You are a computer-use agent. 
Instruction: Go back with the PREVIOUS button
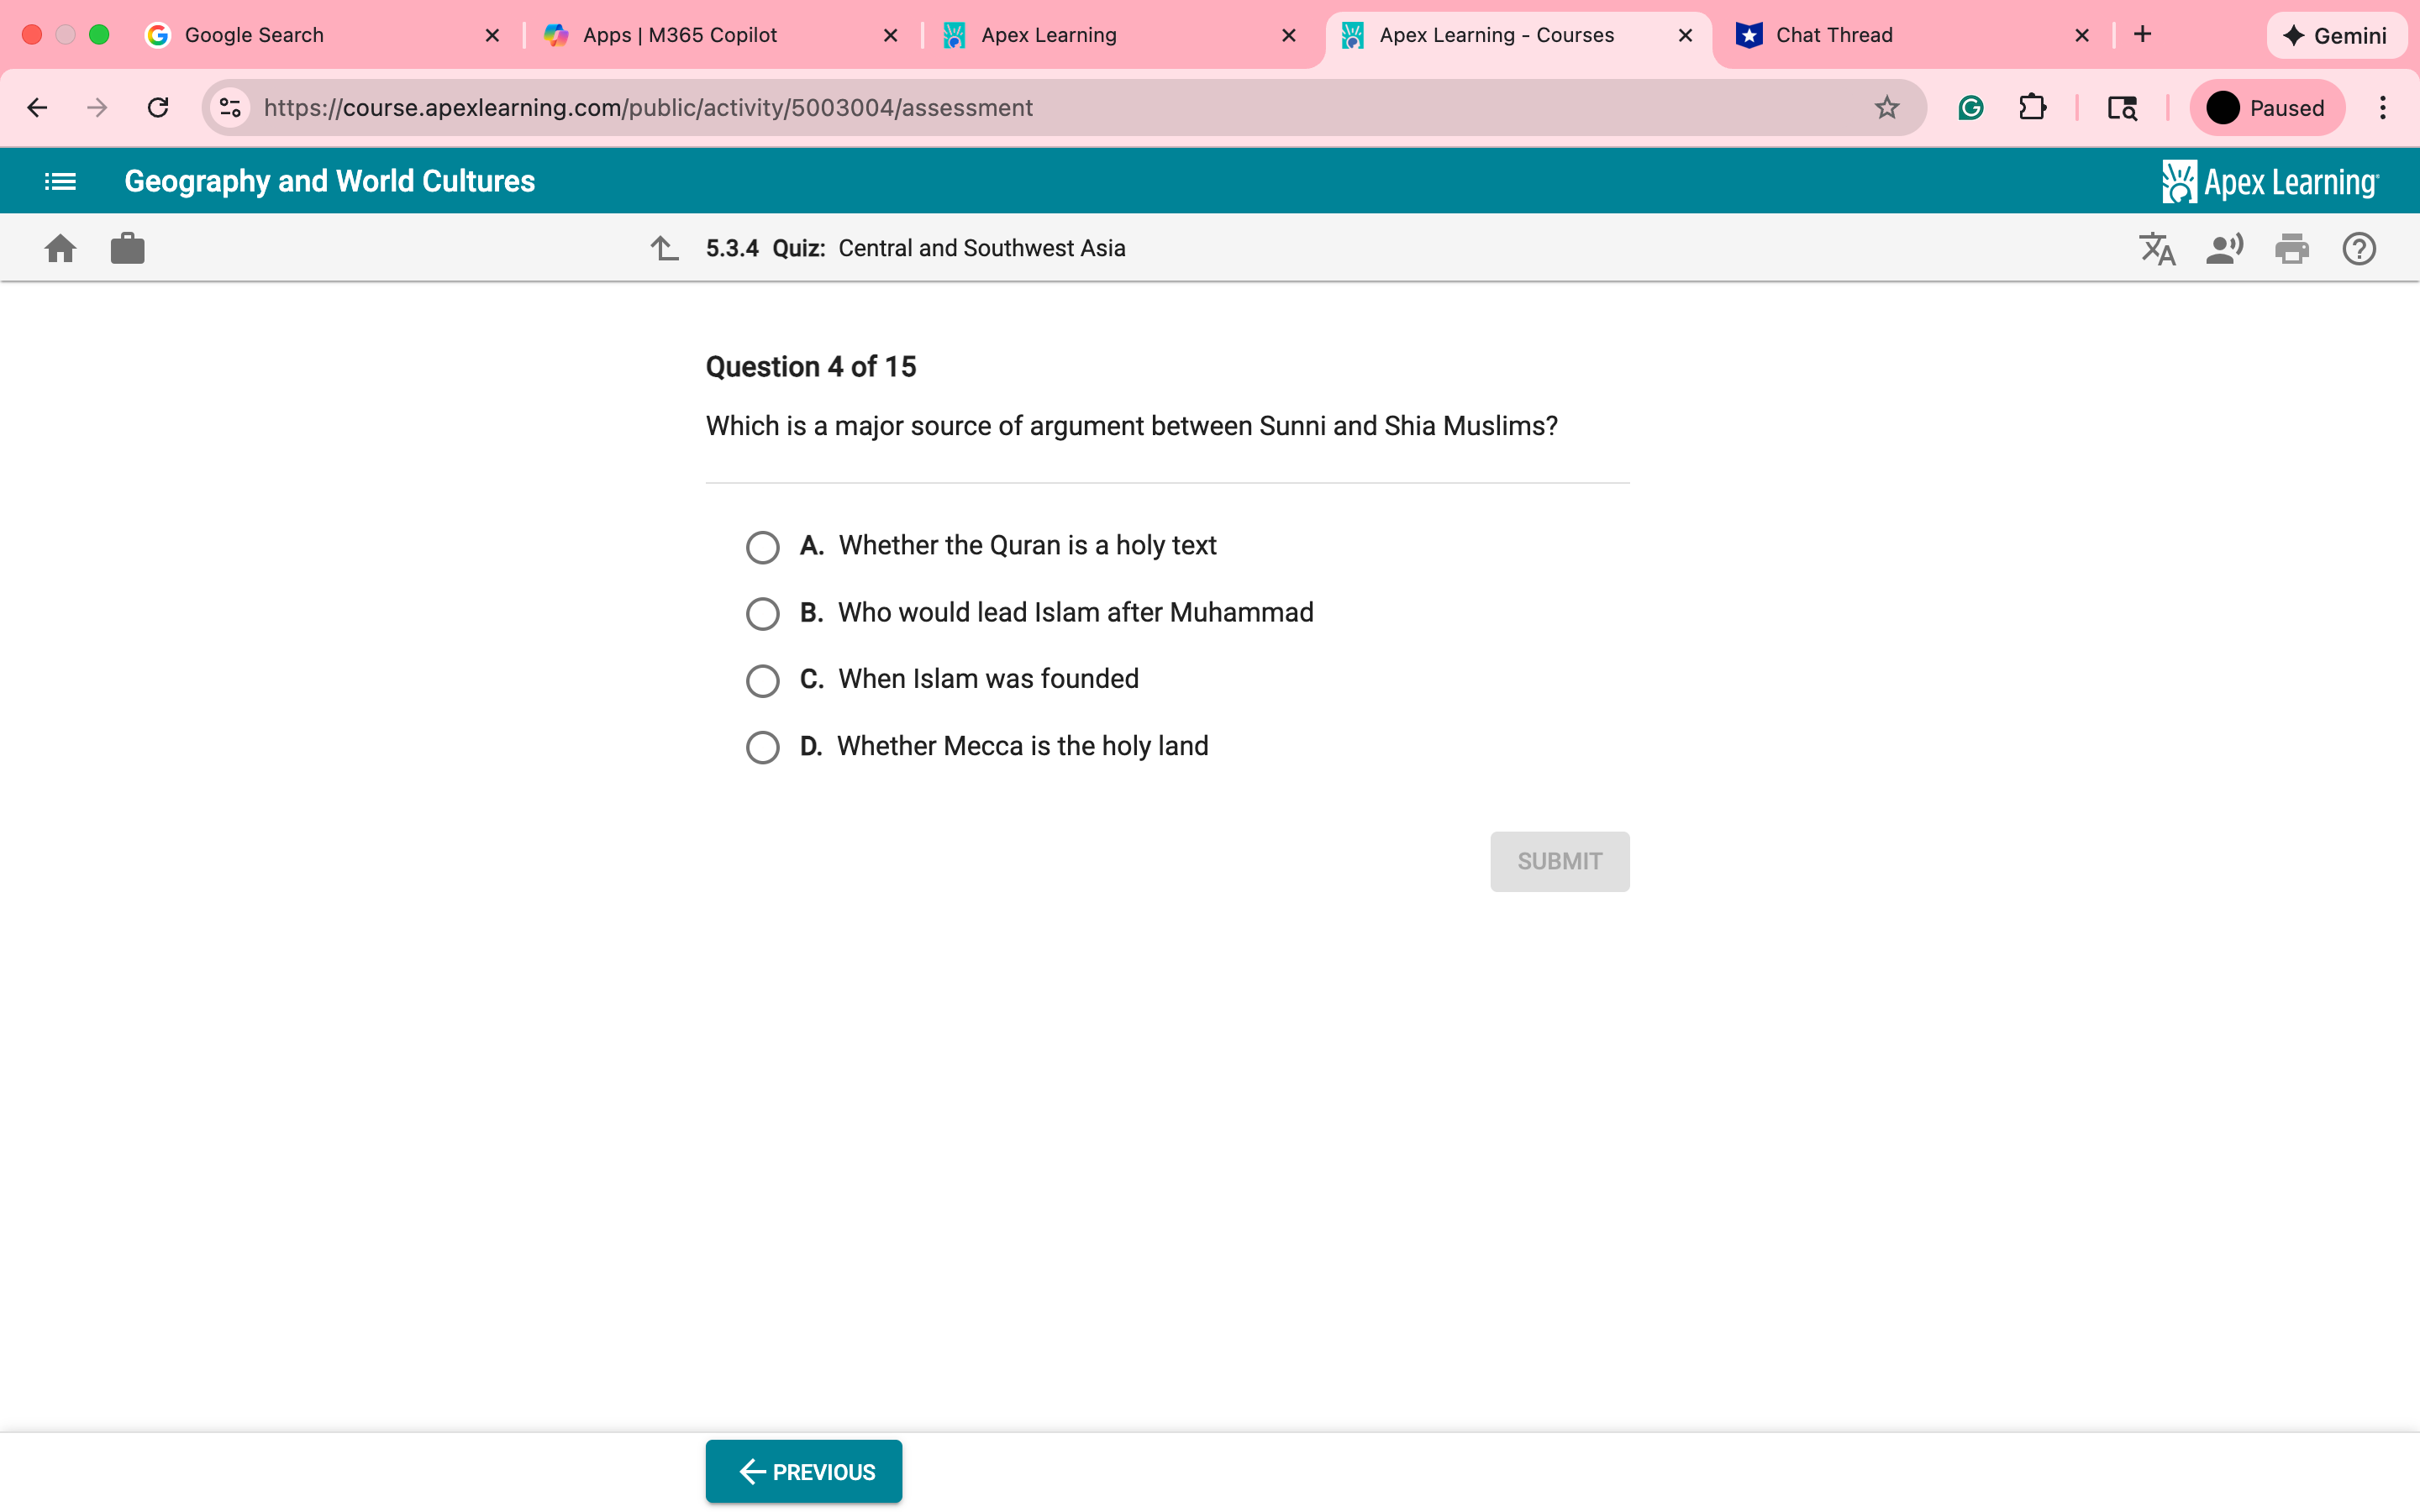(x=804, y=1471)
